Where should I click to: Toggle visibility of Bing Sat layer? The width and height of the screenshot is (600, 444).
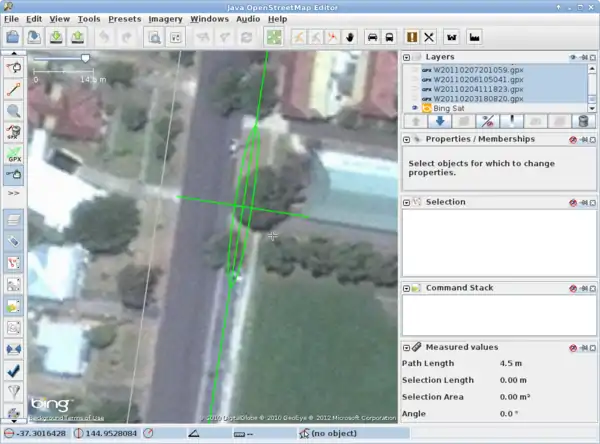coord(415,107)
